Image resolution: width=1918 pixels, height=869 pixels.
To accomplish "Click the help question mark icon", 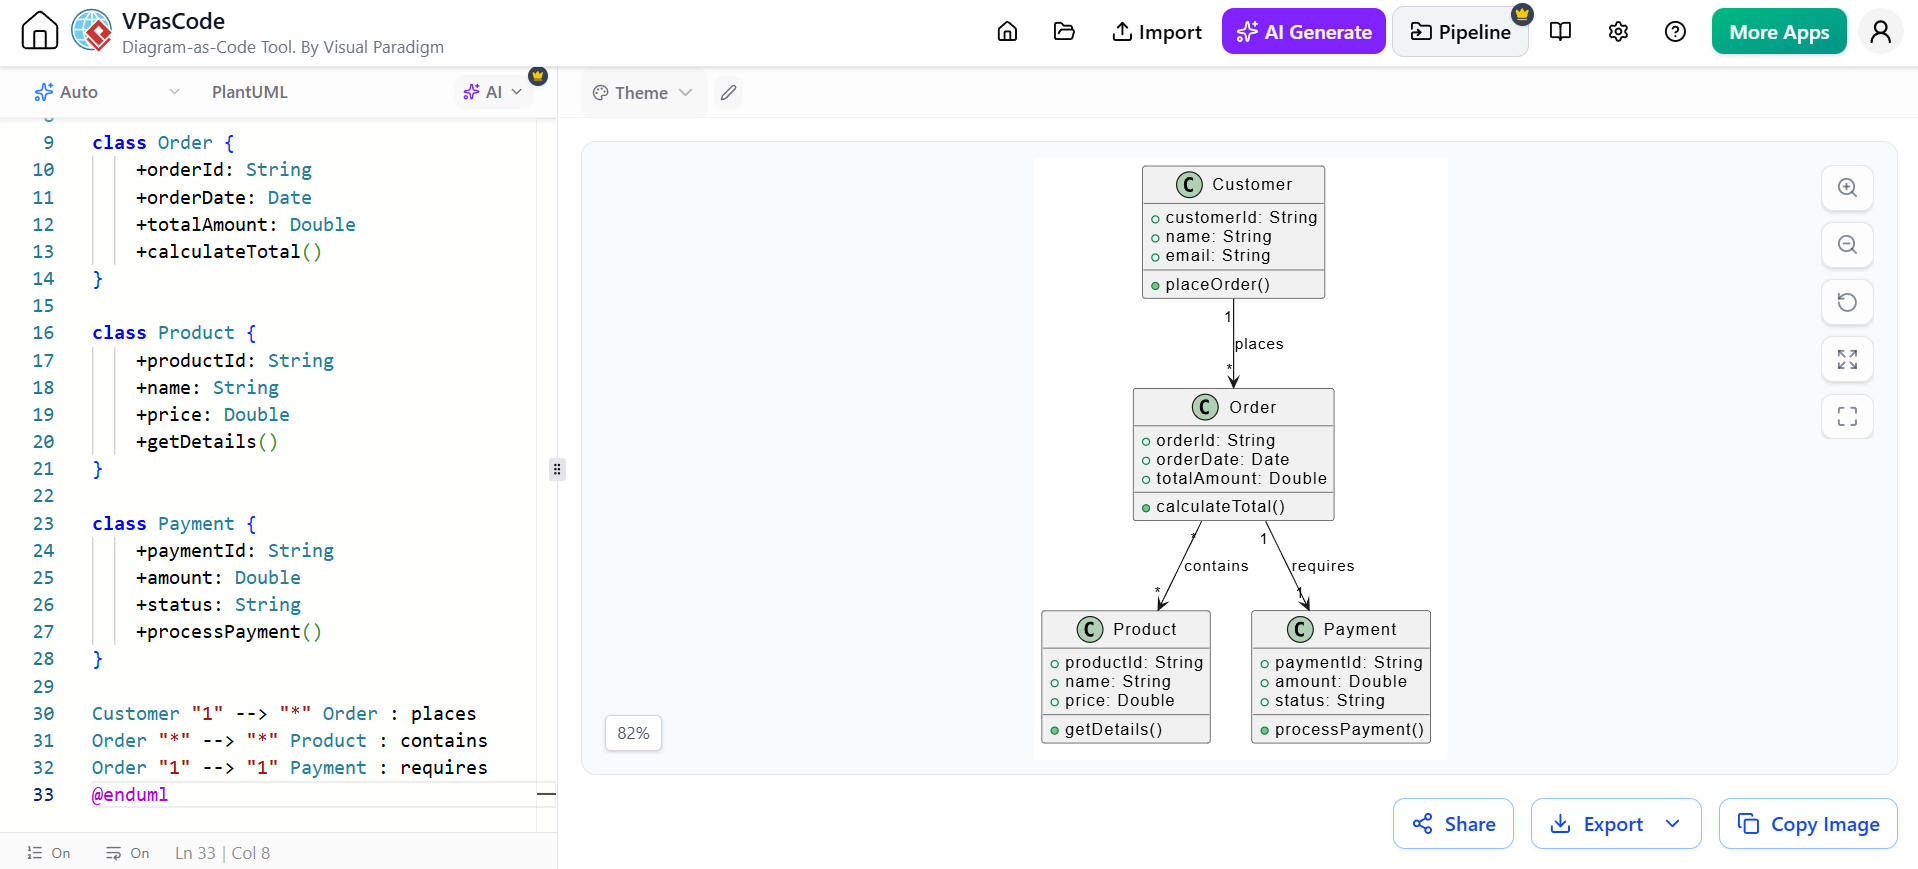I will click(1675, 32).
